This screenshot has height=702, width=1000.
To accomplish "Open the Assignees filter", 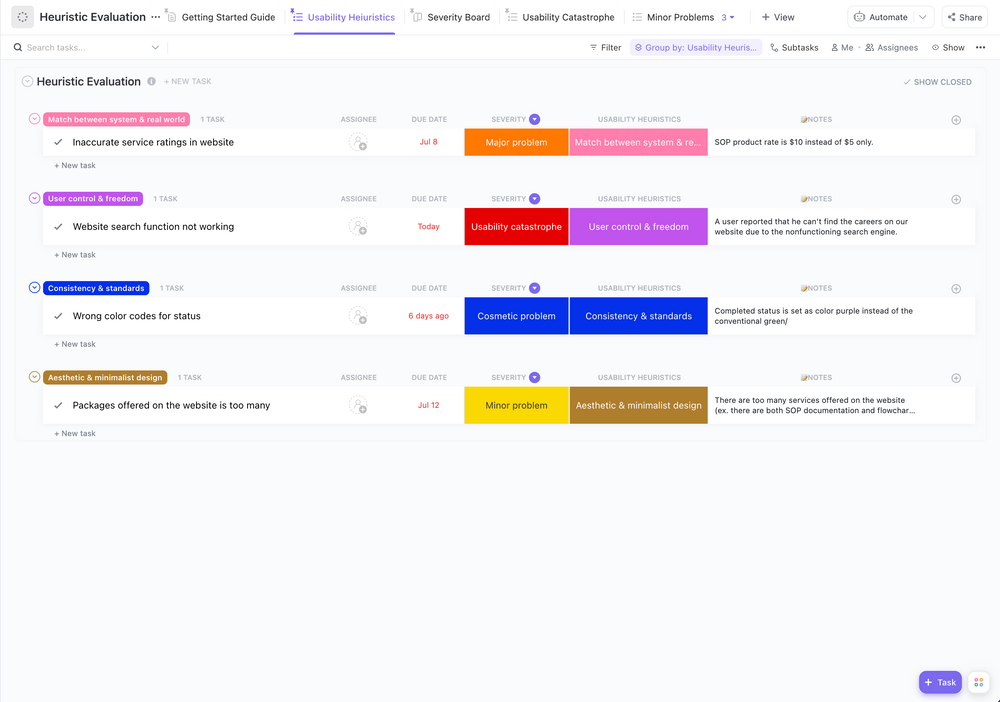I will tap(891, 47).
